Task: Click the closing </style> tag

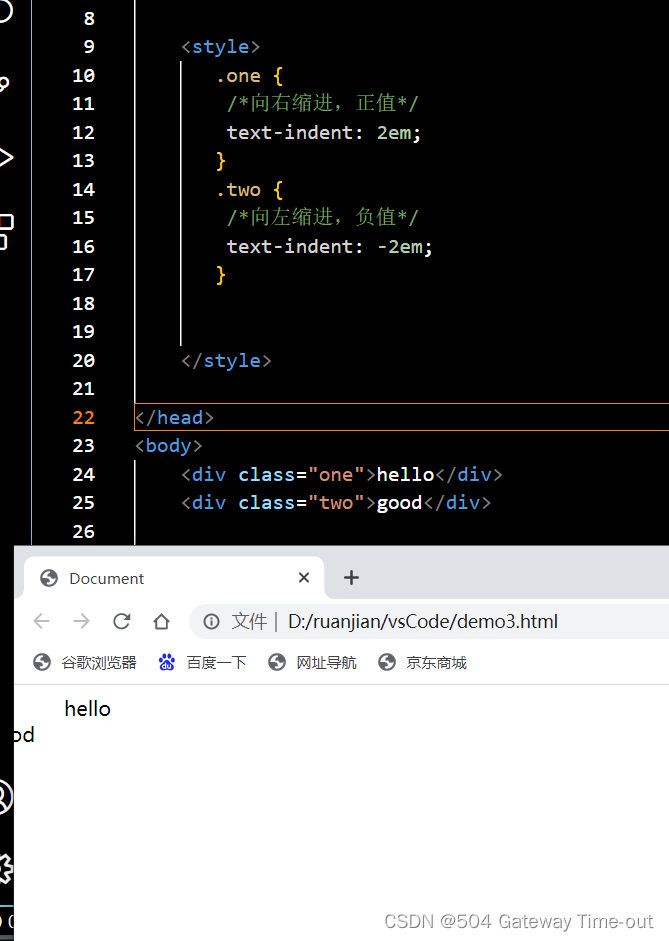Action: (x=226, y=361)
